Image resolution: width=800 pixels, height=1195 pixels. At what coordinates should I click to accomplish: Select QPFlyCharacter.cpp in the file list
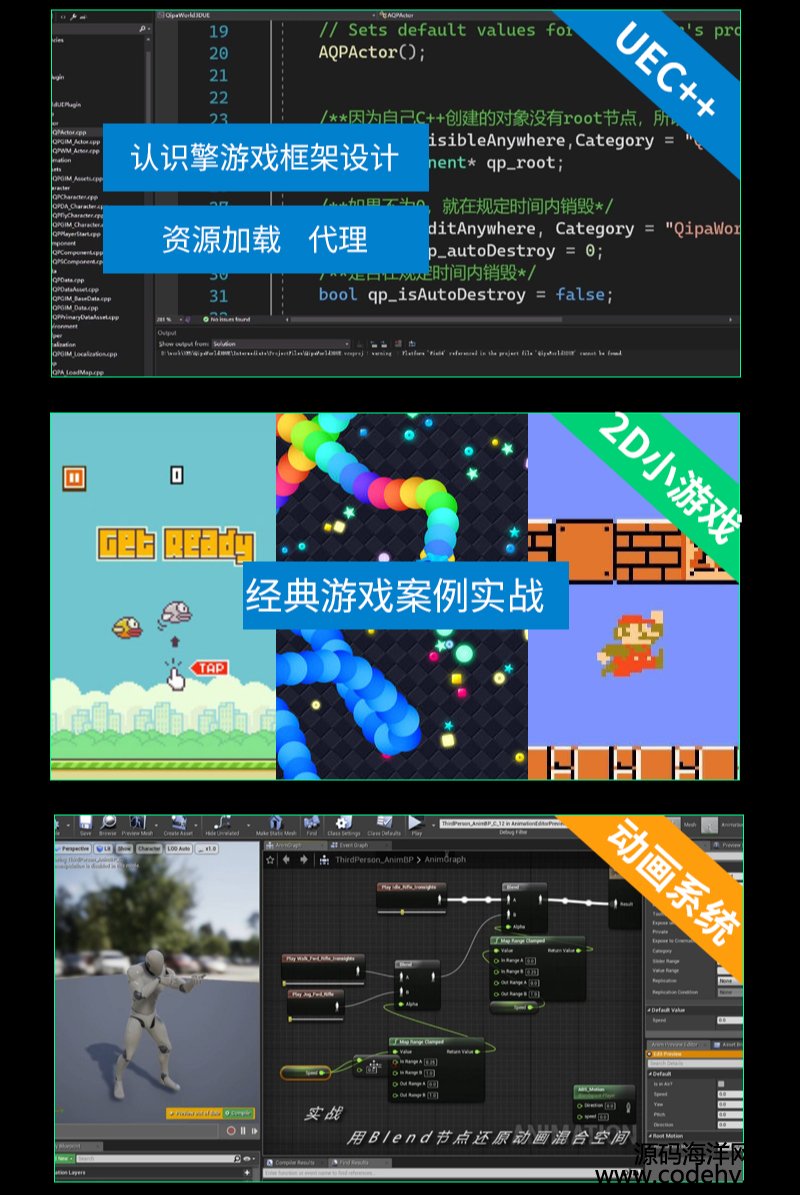point(78,216)
